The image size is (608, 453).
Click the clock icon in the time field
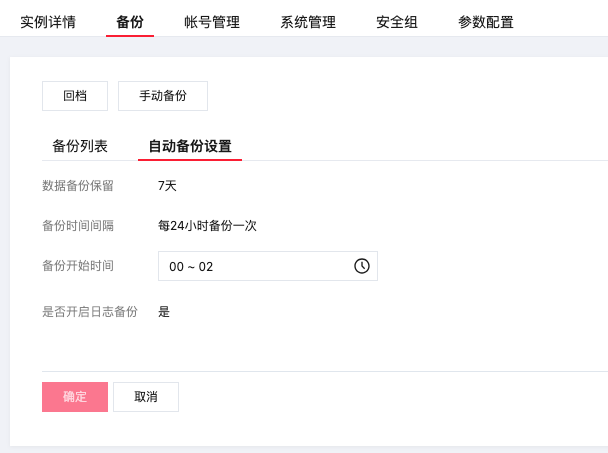[x=362, y=266]
